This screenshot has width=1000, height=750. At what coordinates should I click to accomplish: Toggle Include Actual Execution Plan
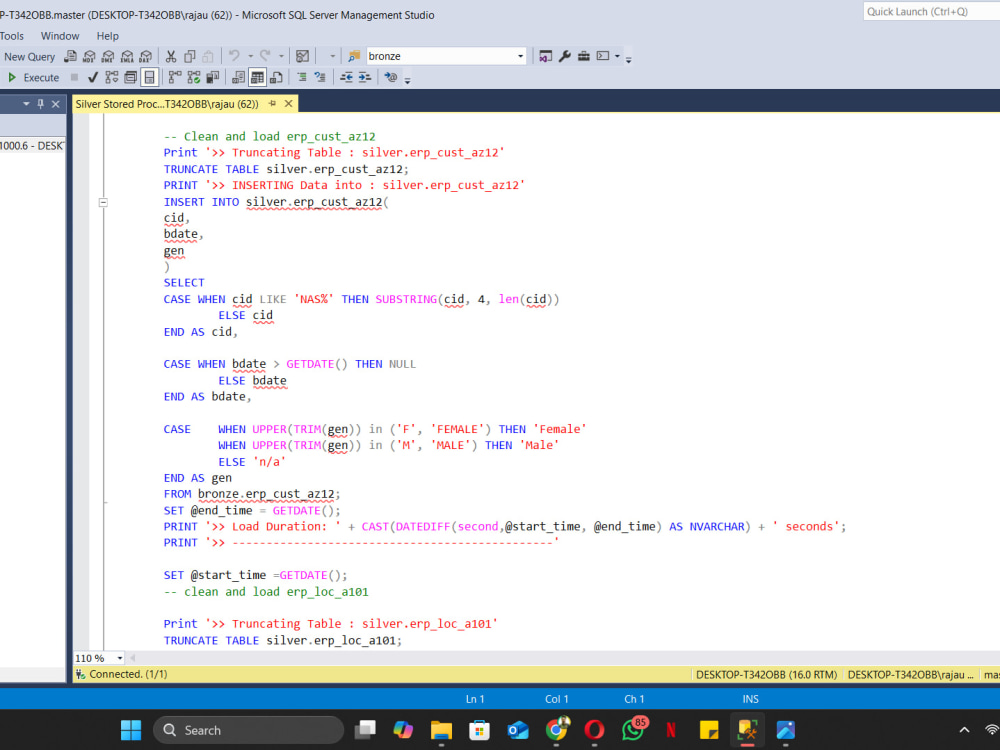click(x=175, y=77)
